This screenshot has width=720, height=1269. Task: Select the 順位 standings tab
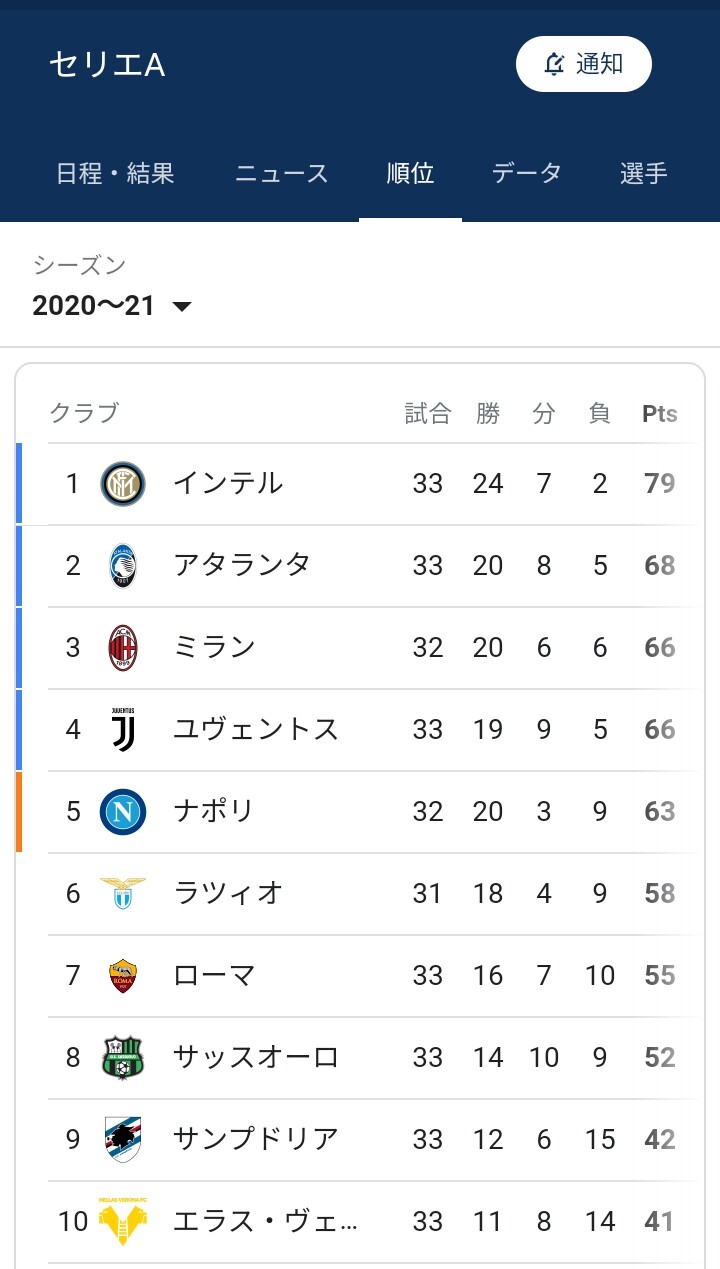pos(410,173)
